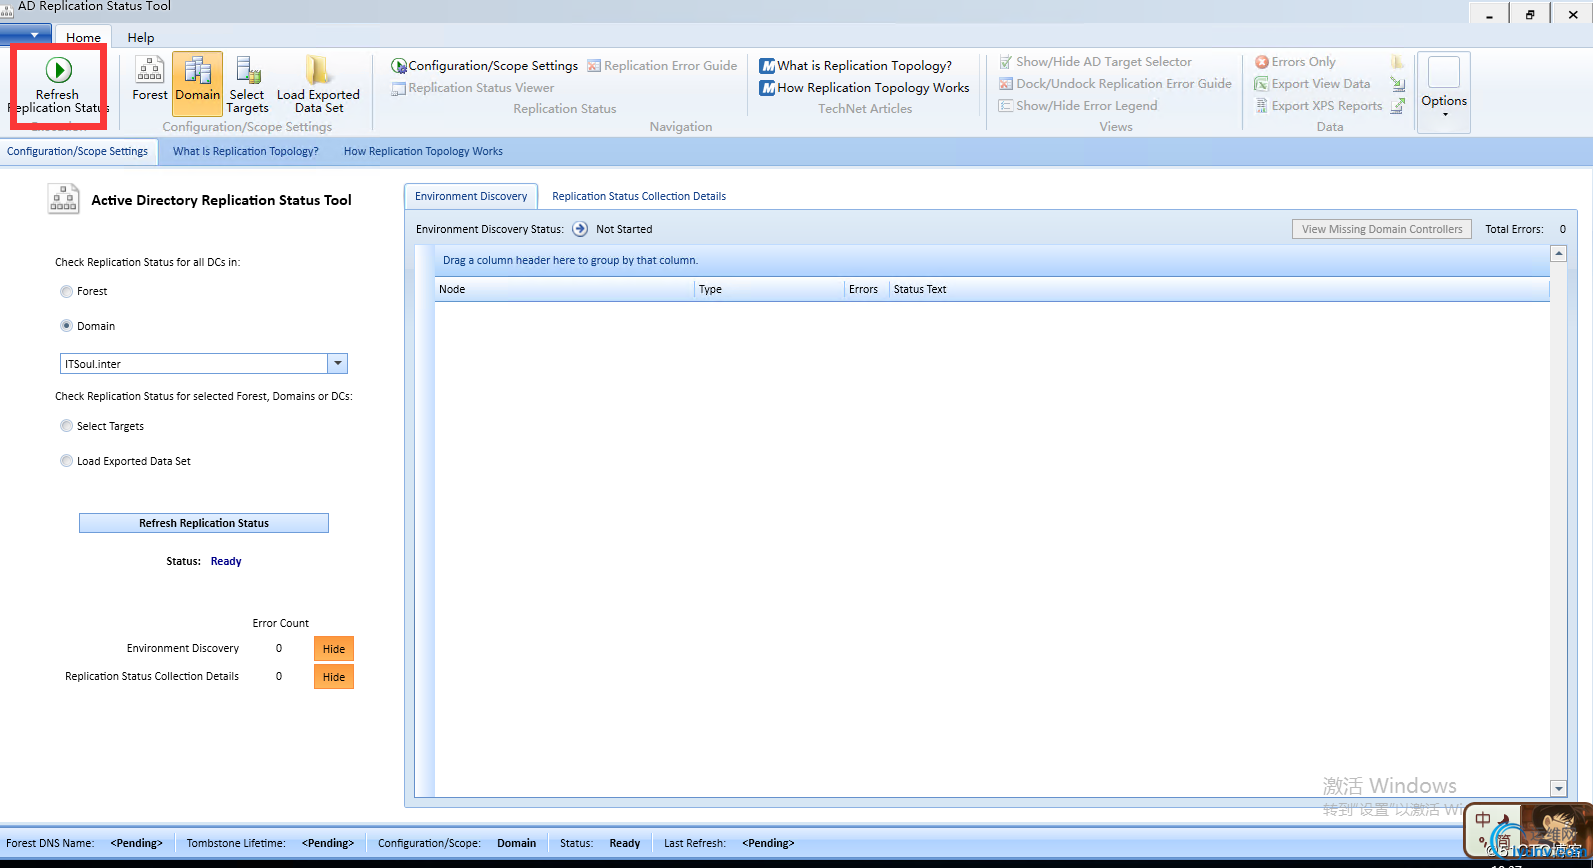Click the Node column header

564,289
